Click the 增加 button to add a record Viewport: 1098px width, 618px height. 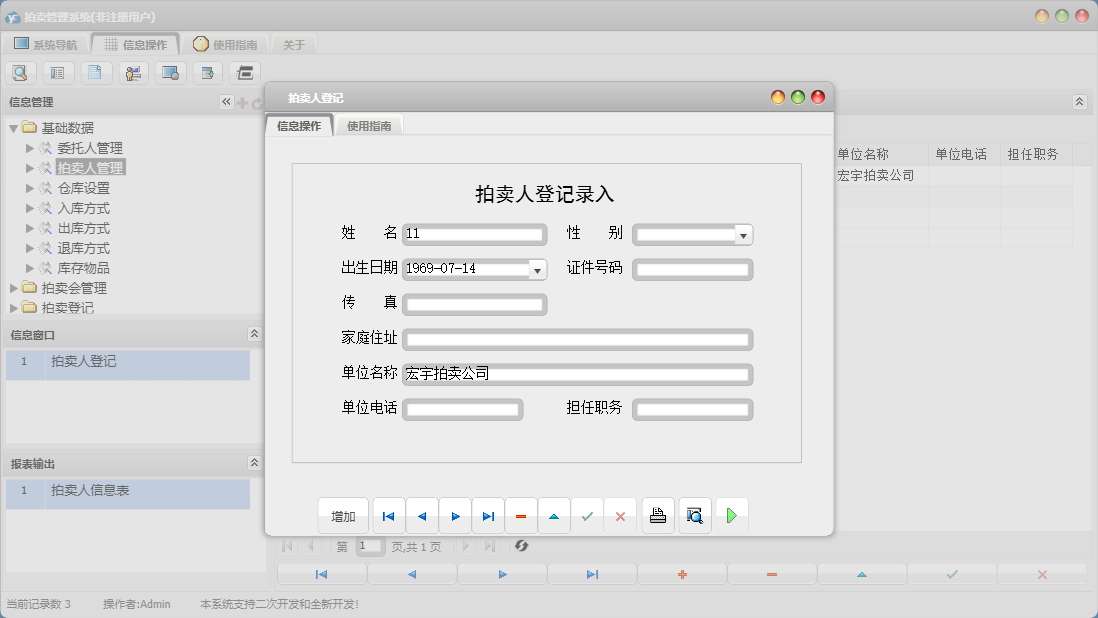pos(344,515)
